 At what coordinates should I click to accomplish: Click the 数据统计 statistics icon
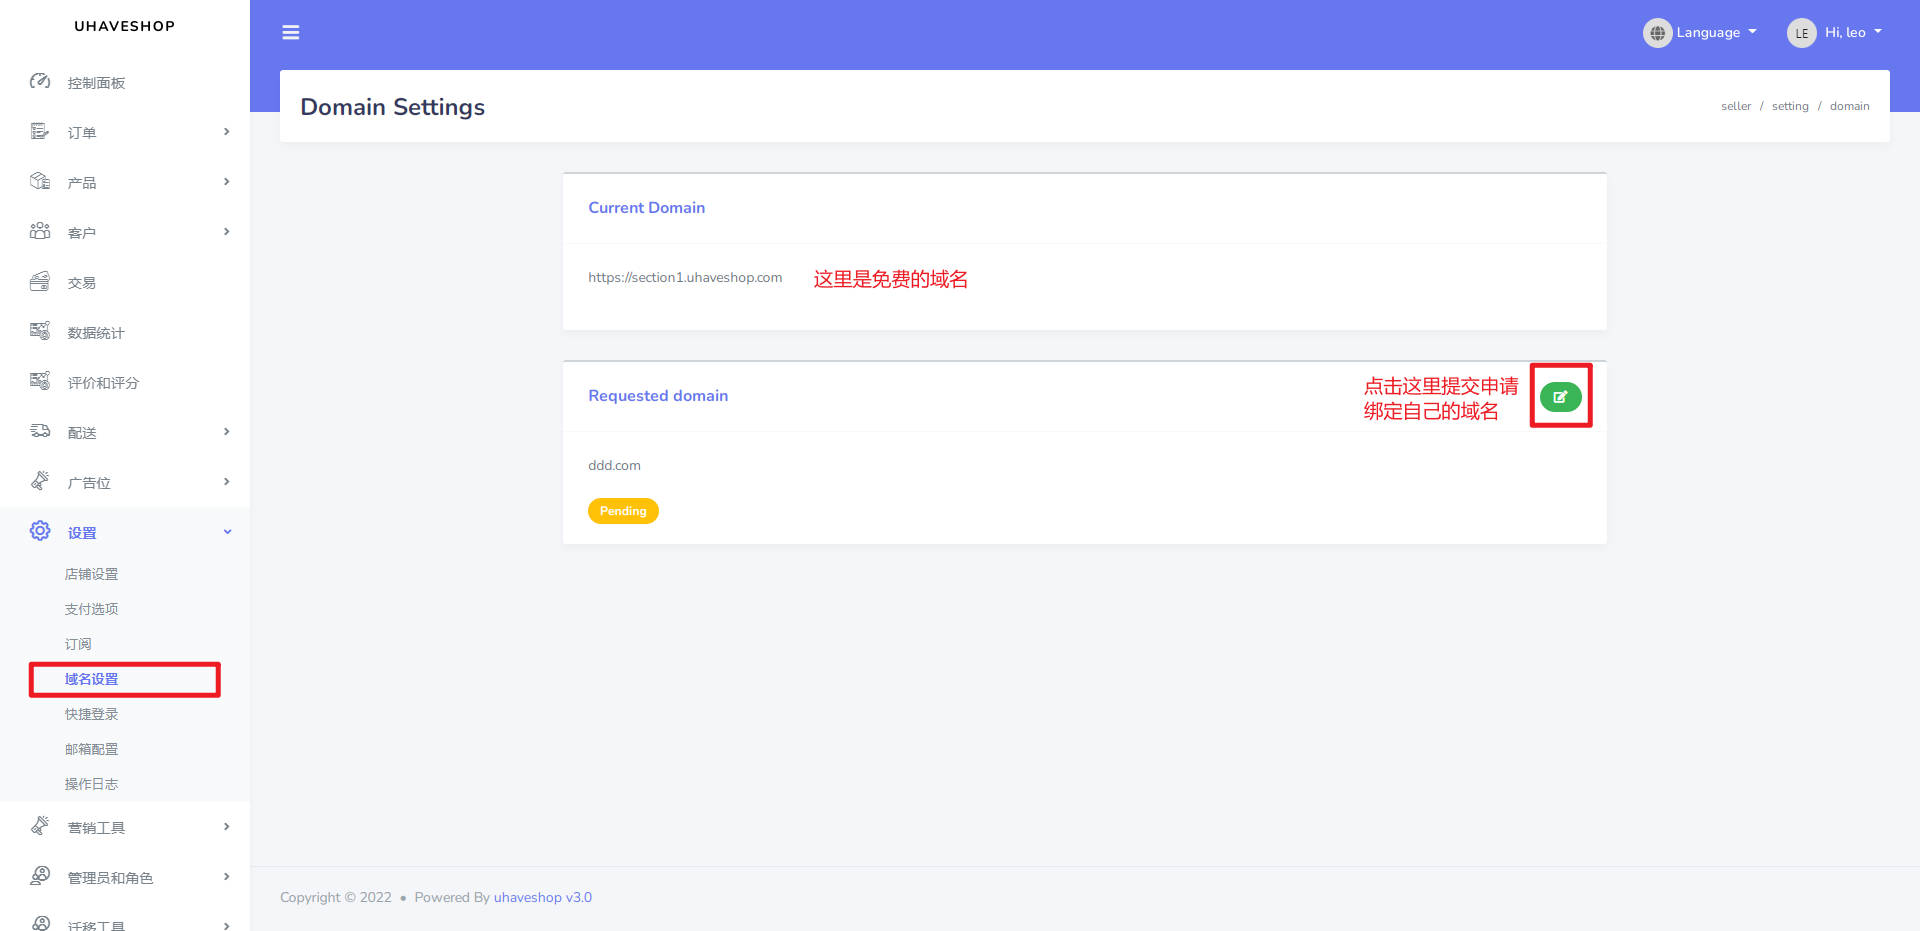coord(40,332)
